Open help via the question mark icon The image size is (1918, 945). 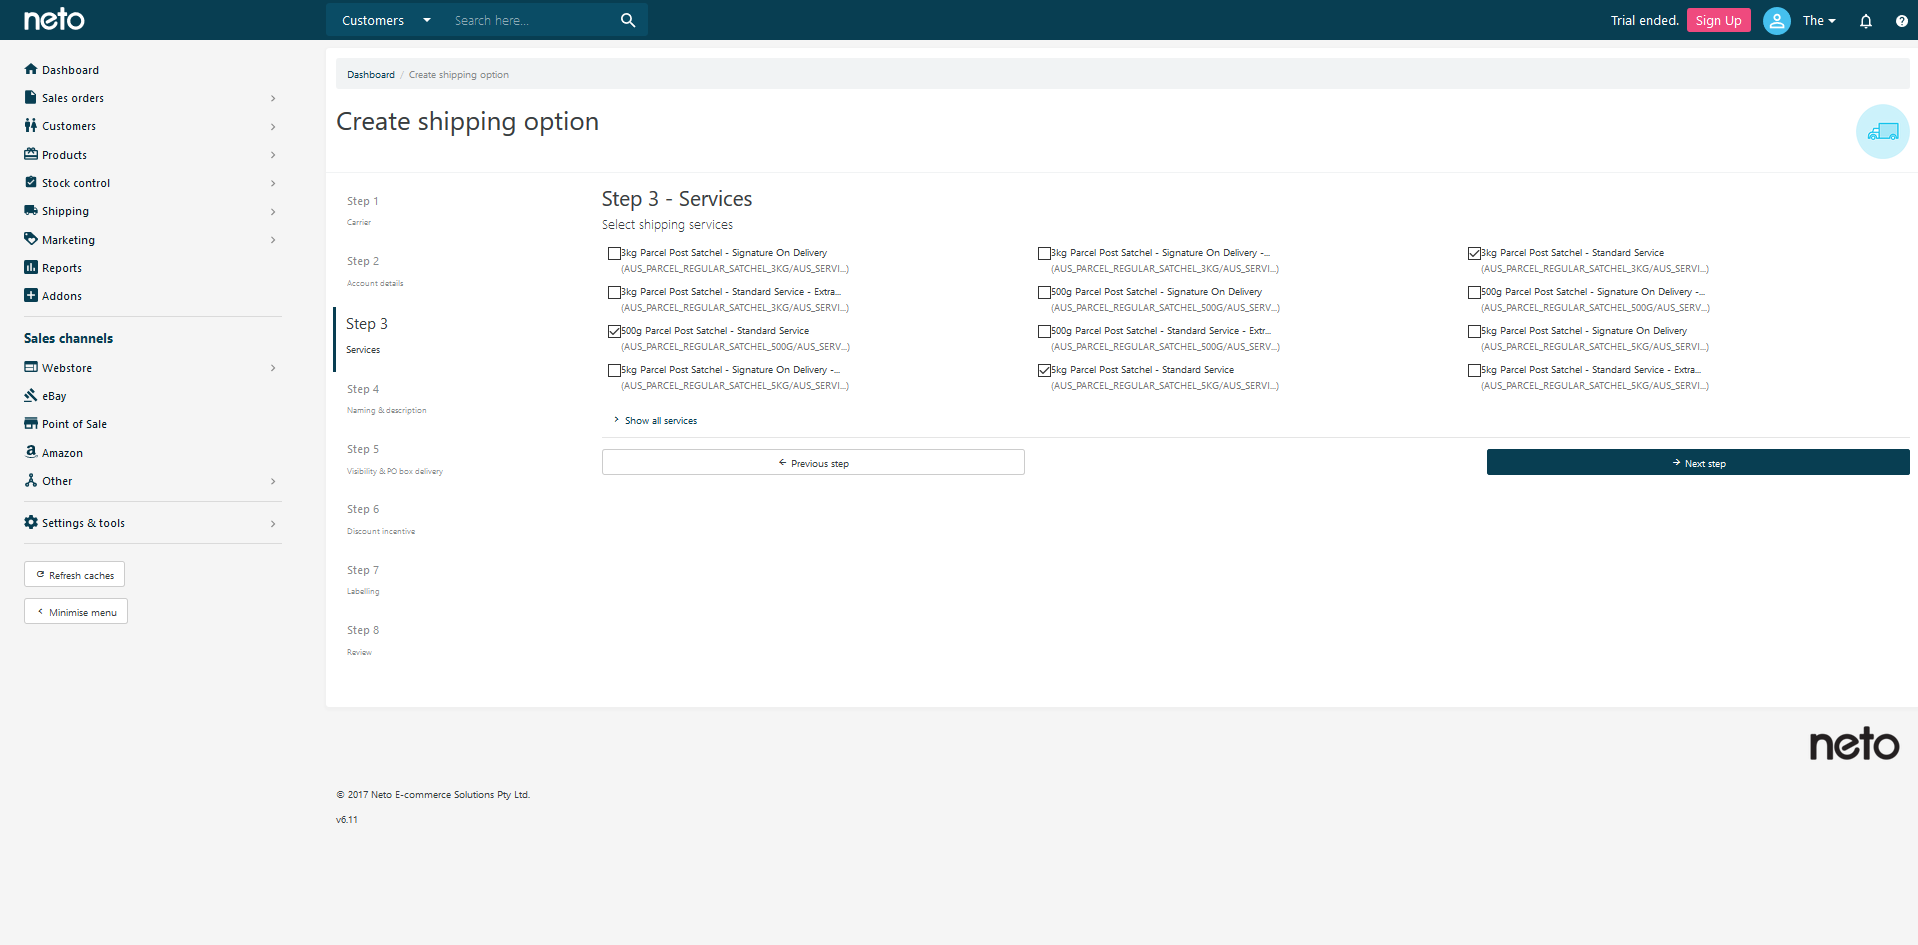click(1902, 21)
